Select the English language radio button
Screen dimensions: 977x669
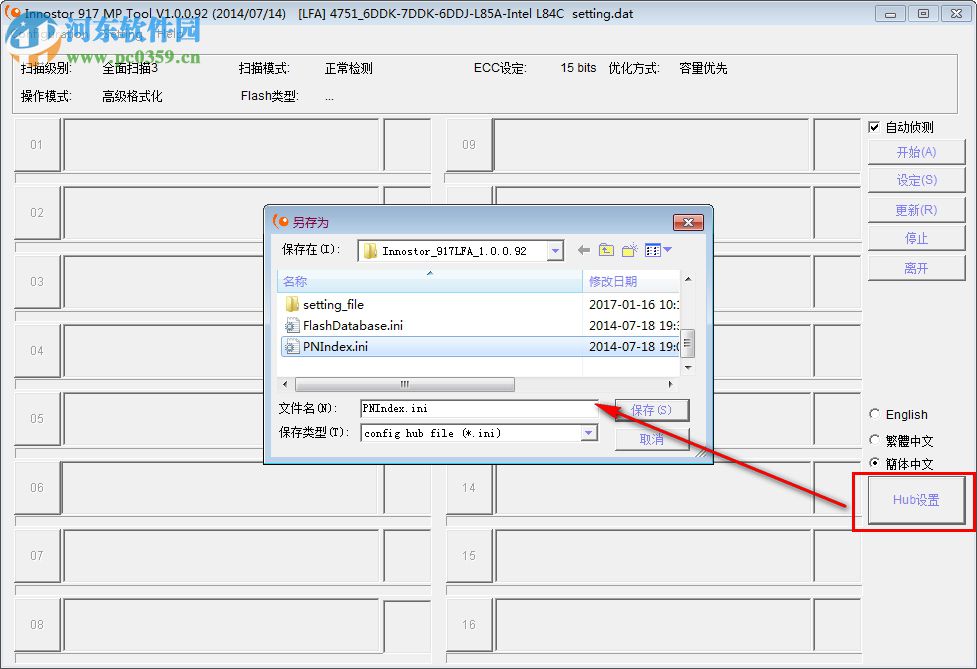(874, 413)
